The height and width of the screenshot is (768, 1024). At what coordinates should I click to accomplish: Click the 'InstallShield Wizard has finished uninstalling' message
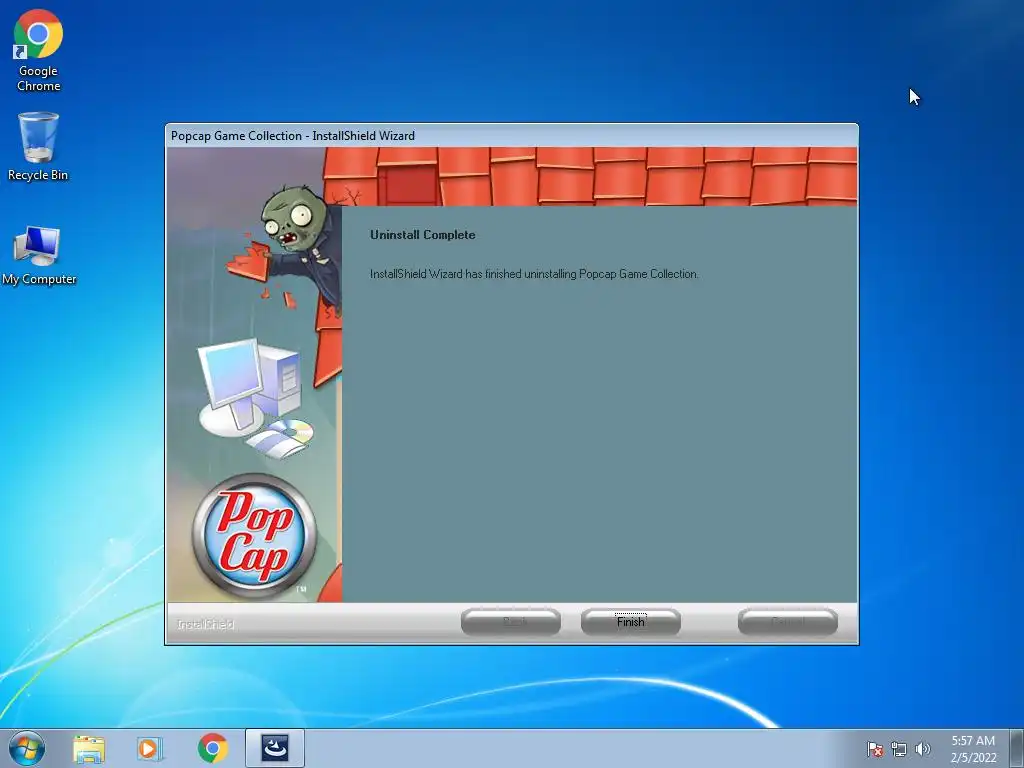tap(534, 274)
